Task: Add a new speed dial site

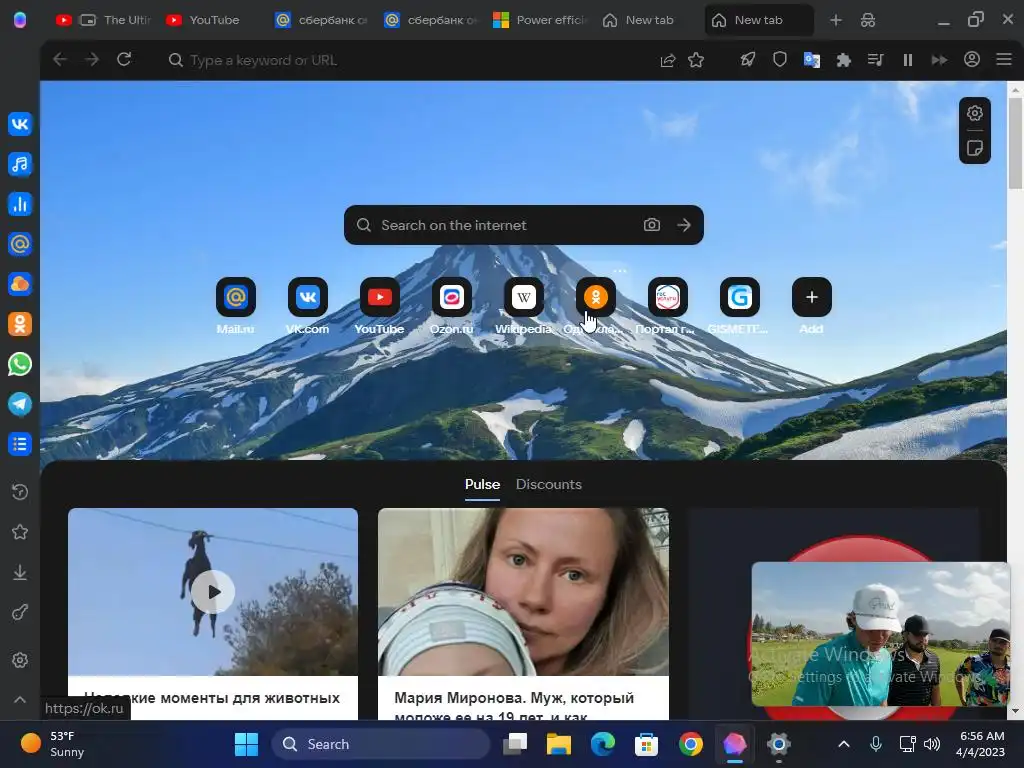Action: pyautogui.click(x=812, y=297)
